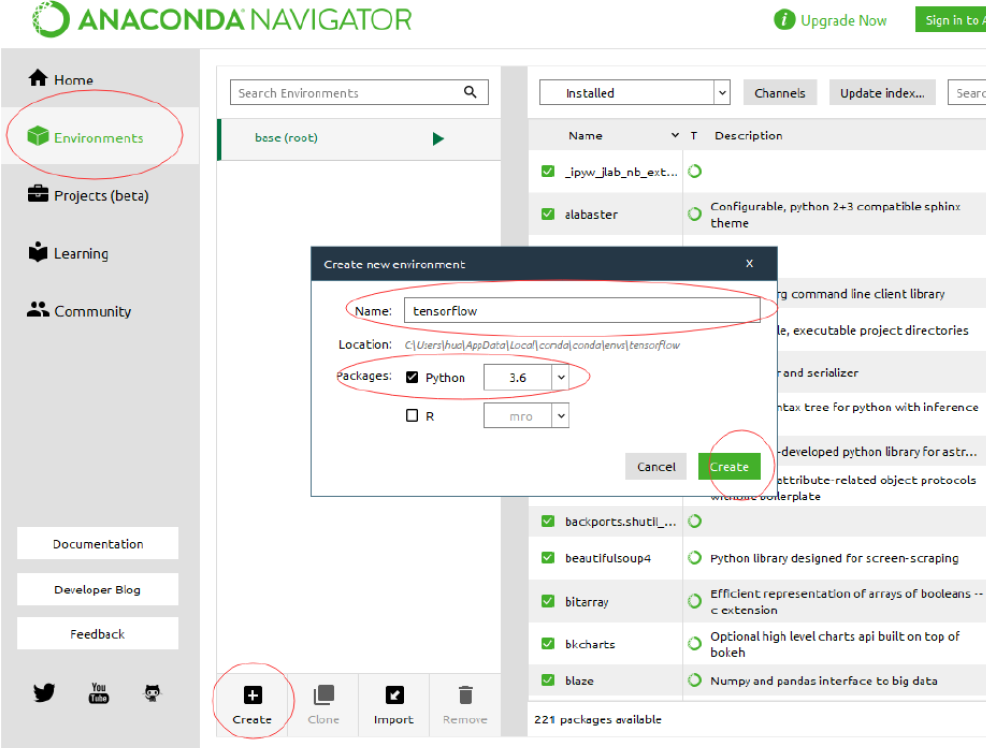Toggle the _ipyw_jlab_nb_ext package checkbox
This screenshot has width=986, height=748.
pyautogui.click(x=548, y=171)
